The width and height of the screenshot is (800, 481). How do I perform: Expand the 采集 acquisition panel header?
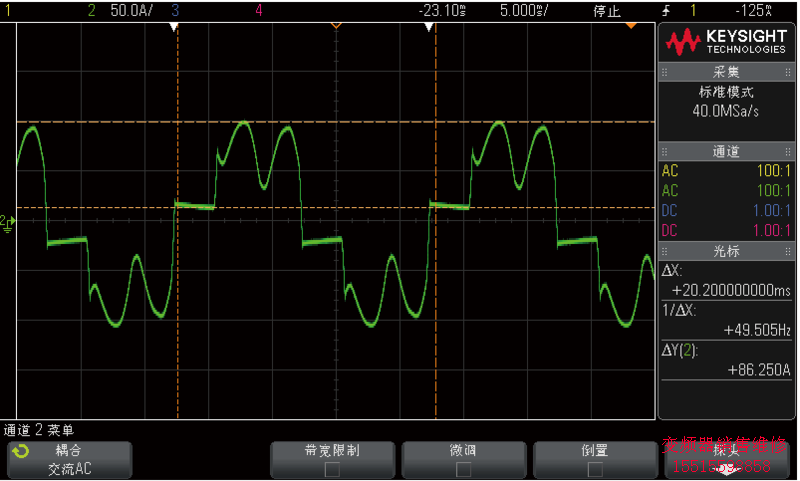pos(726,72)
